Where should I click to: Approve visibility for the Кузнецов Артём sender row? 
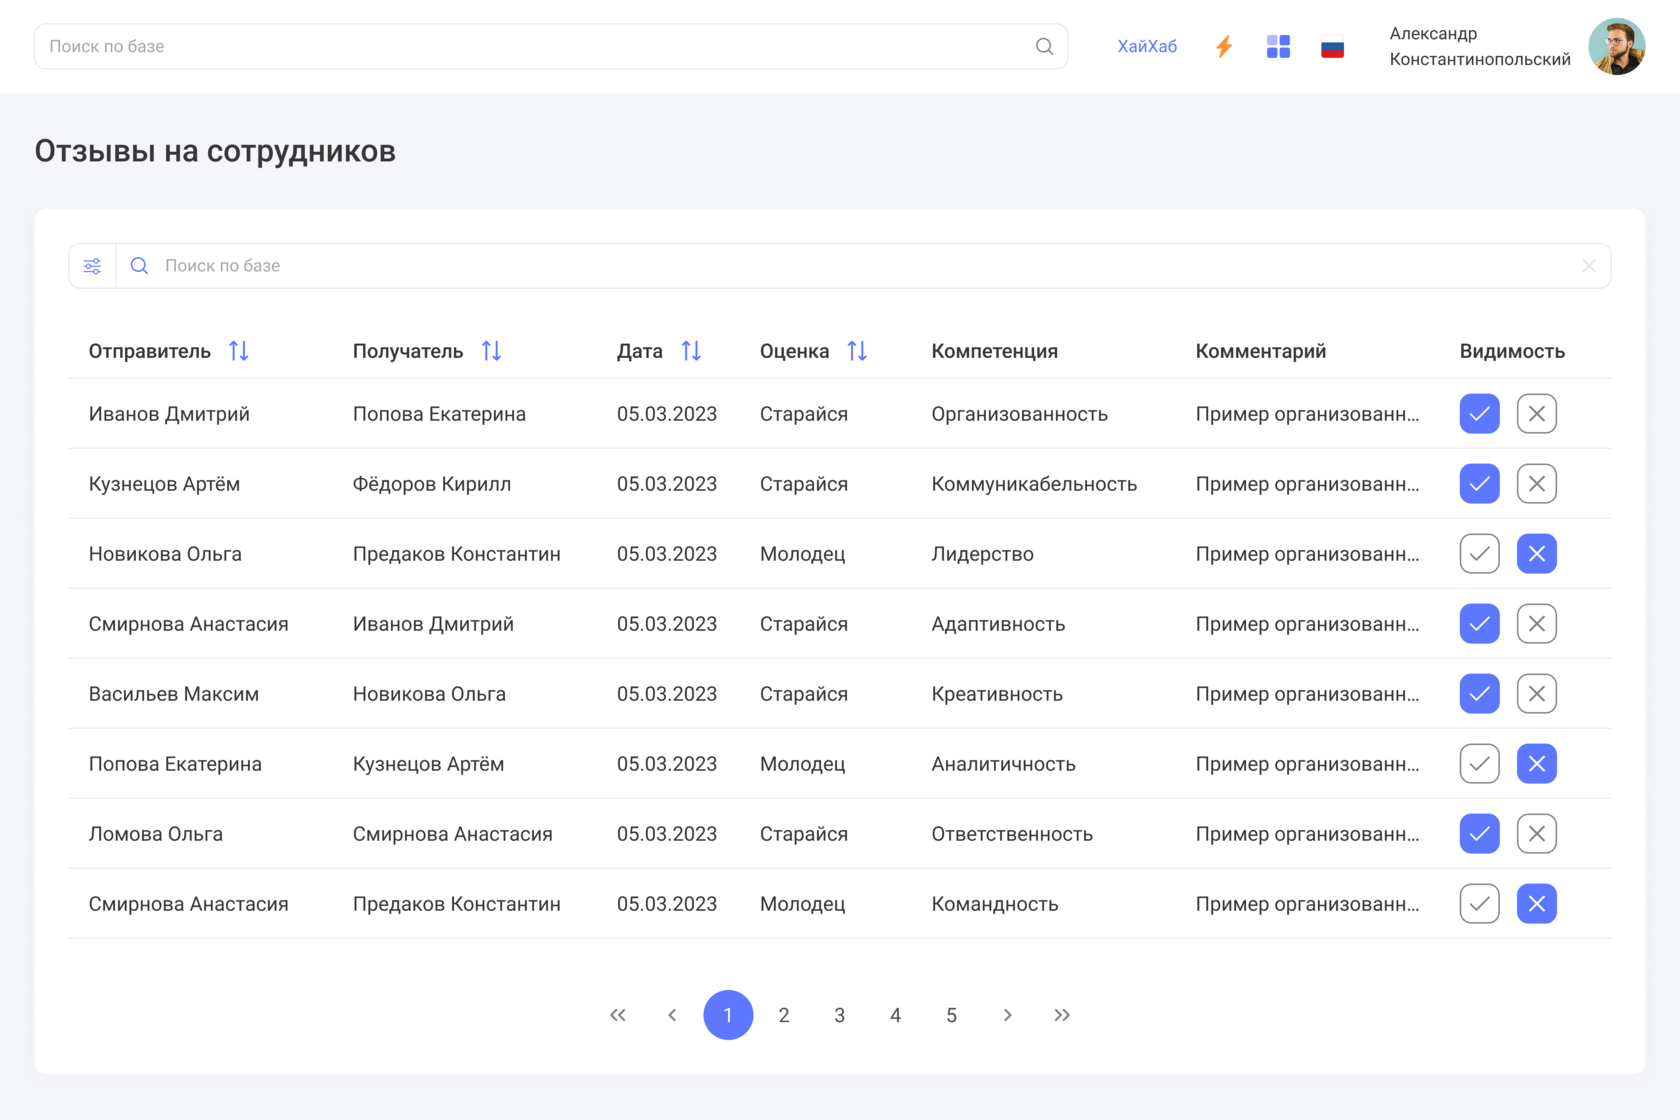(x=1480, y=484)
